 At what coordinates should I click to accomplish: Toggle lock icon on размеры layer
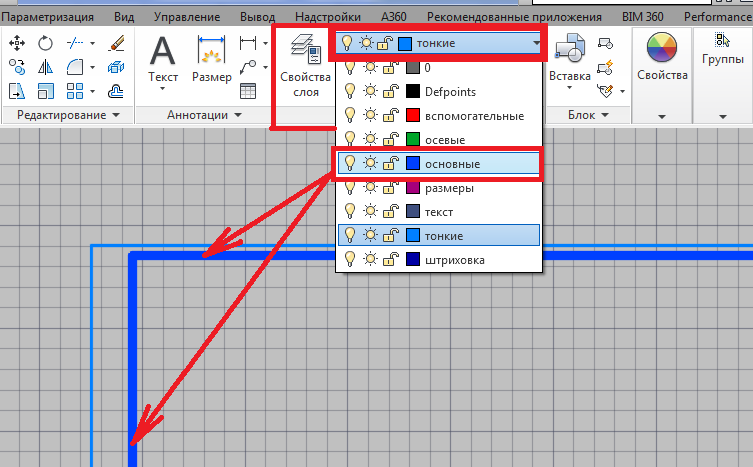pyautogui.click(x=392, y=187)
